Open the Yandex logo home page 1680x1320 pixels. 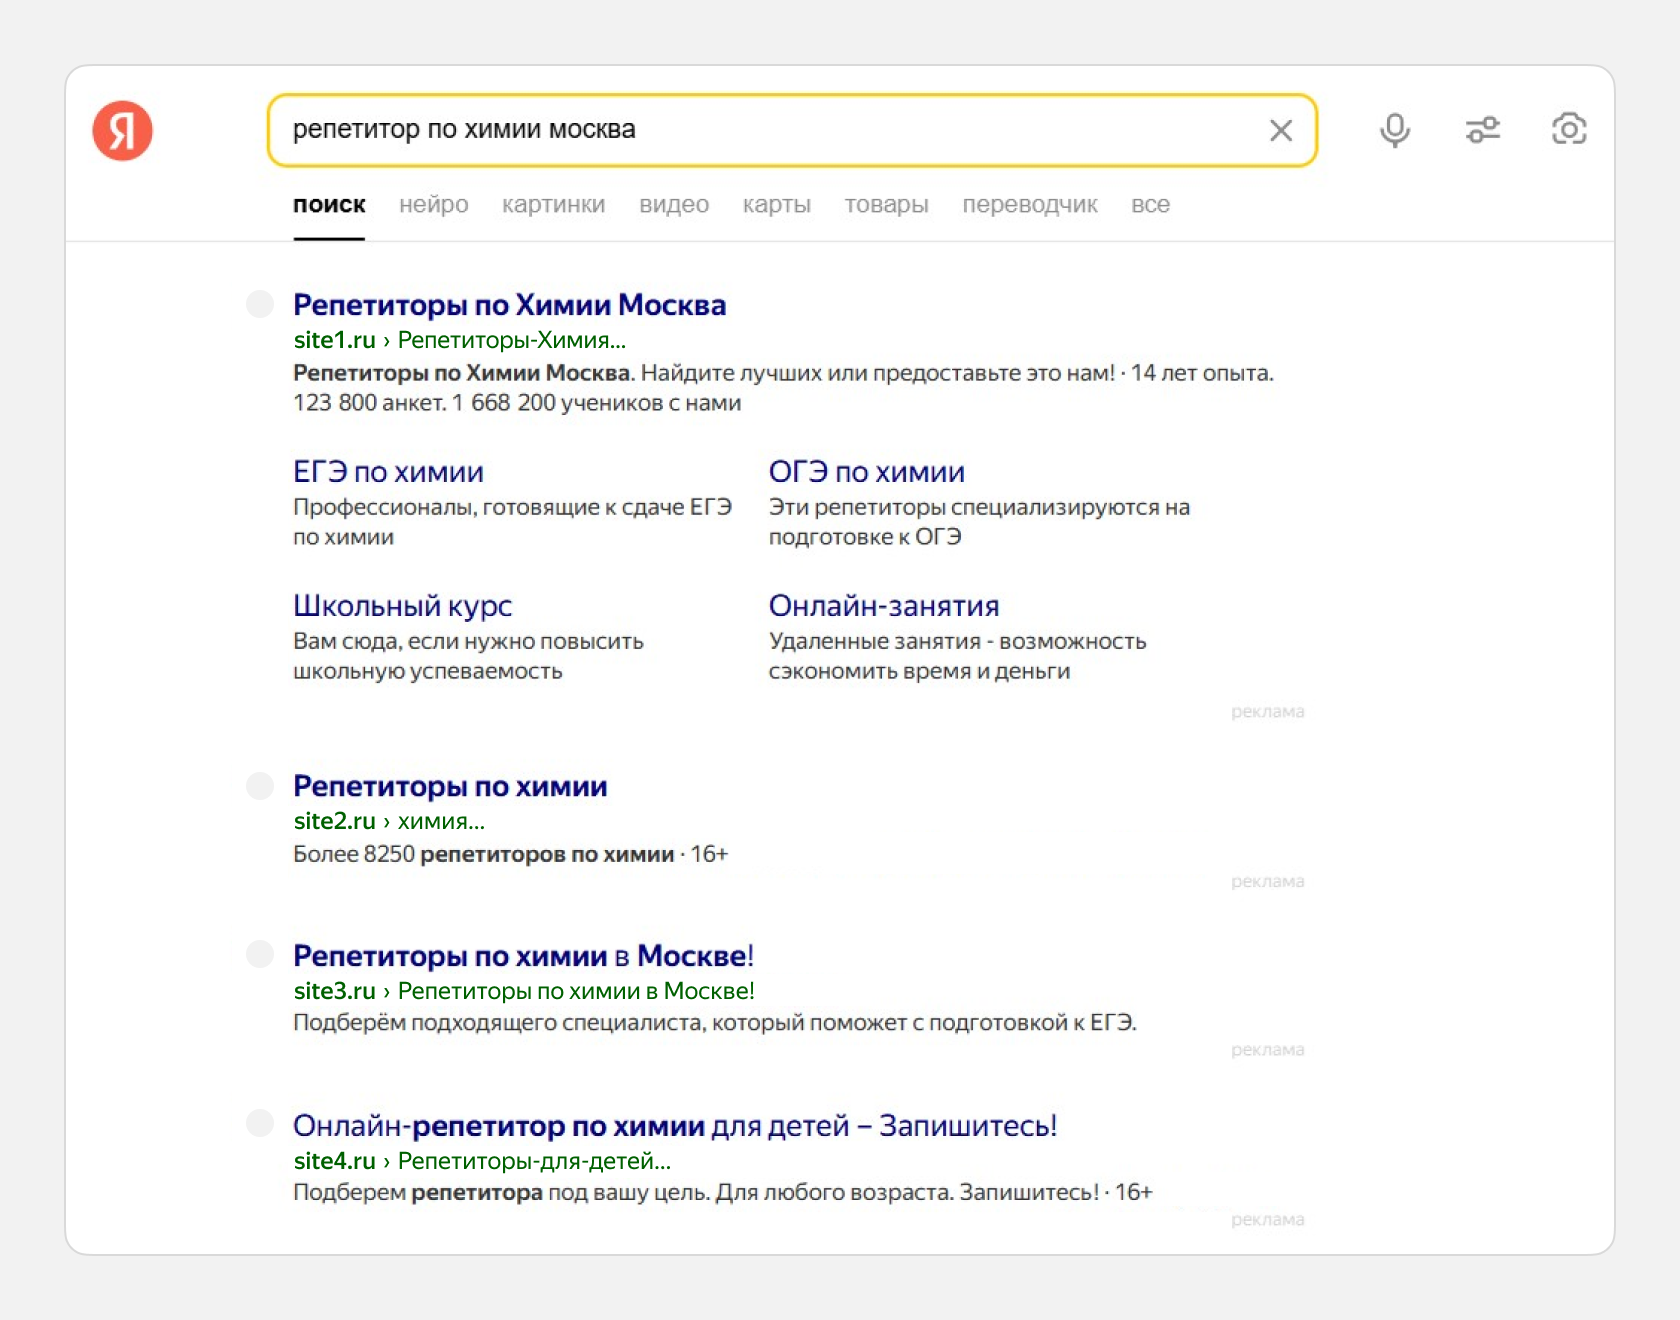(x=122, y=130)
